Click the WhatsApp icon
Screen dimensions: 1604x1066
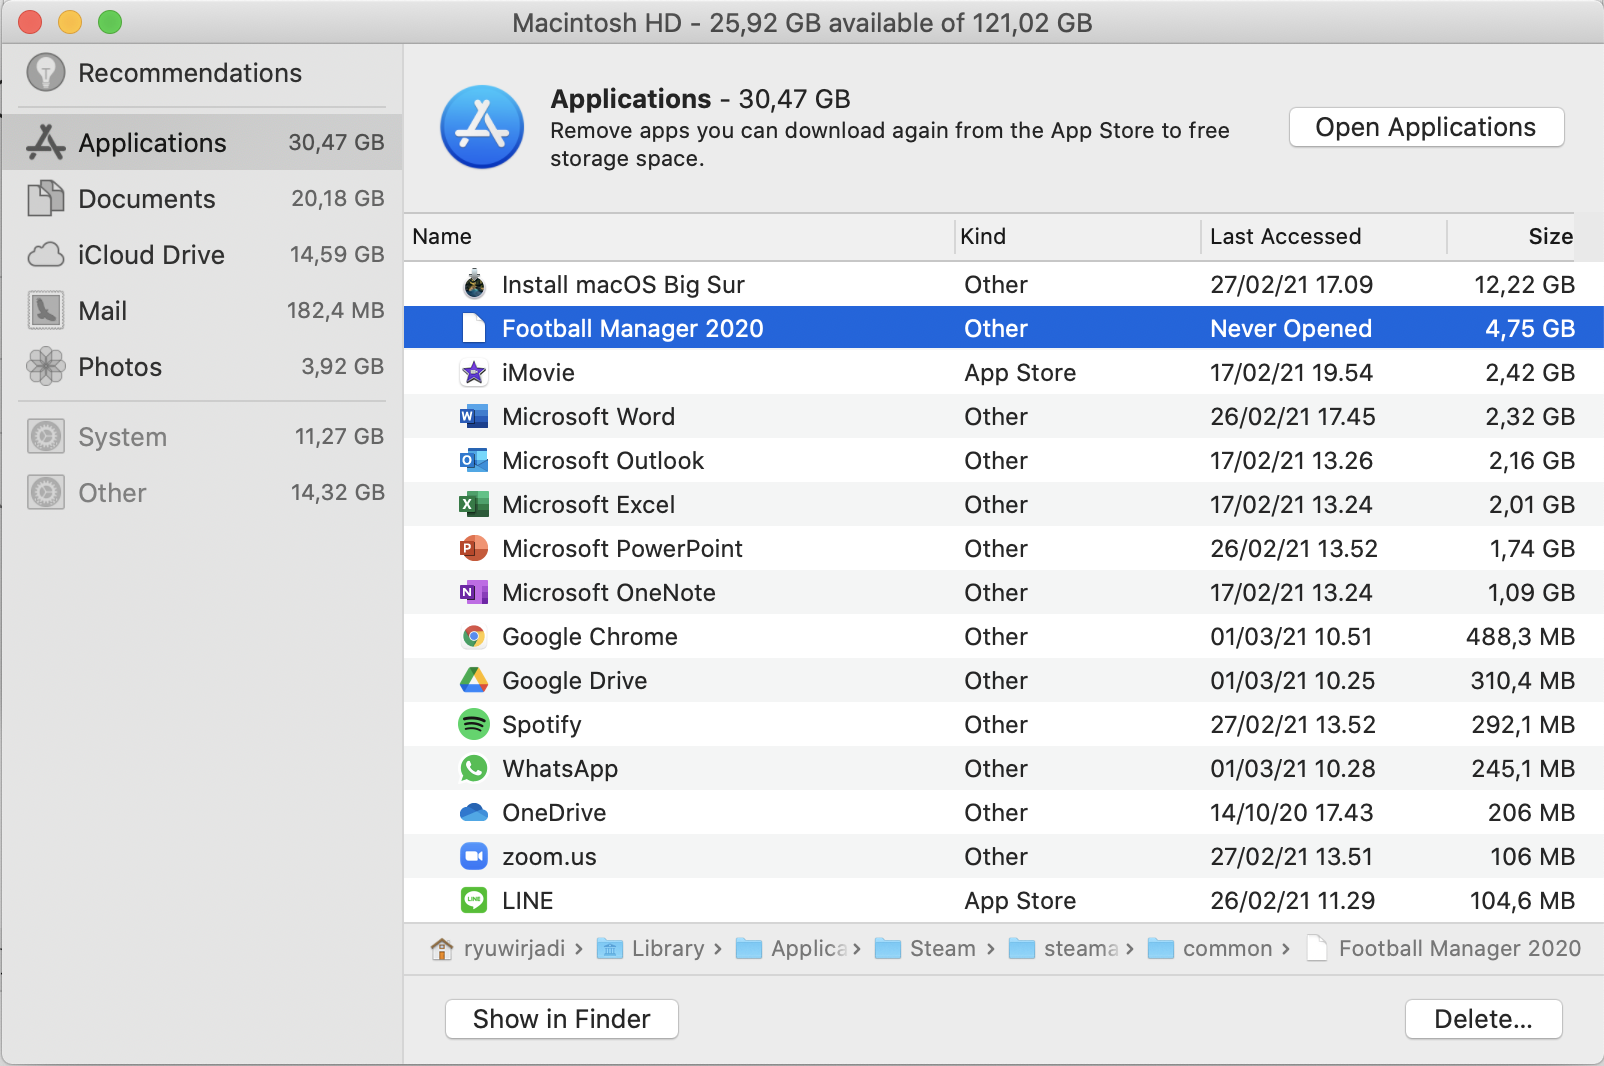474,768
